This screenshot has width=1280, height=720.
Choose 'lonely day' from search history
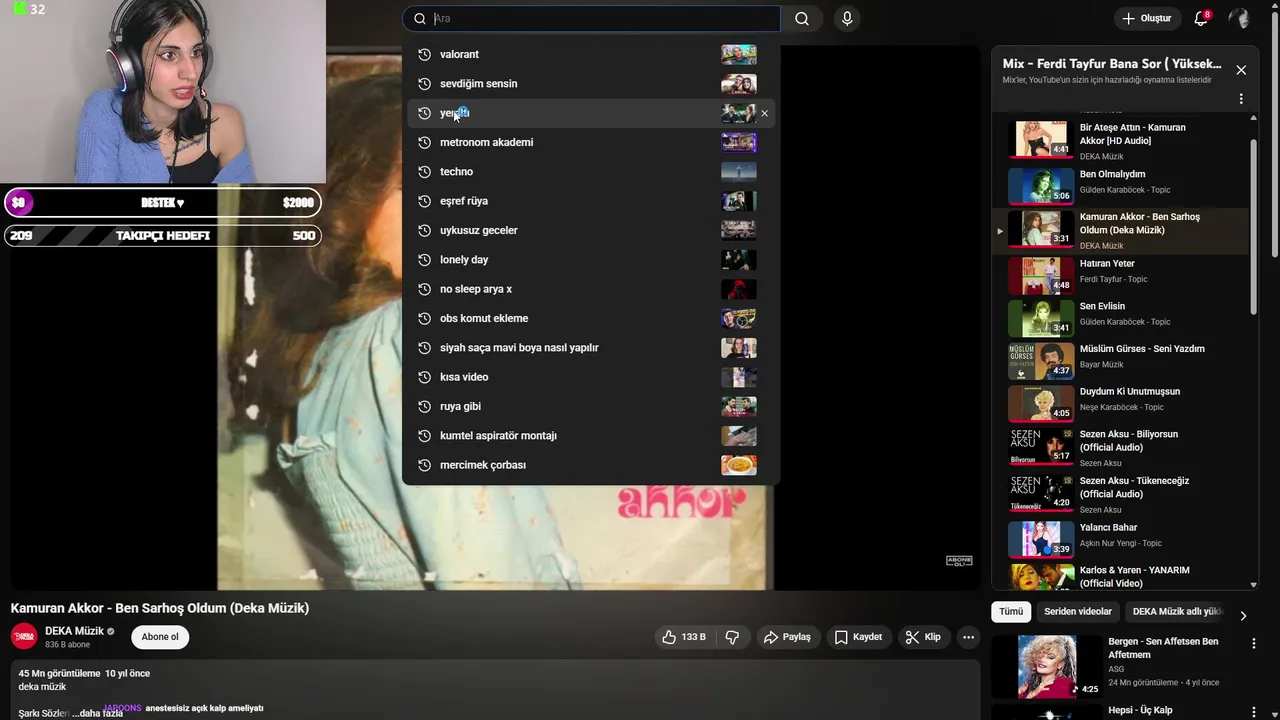click(x=591, y=260)
